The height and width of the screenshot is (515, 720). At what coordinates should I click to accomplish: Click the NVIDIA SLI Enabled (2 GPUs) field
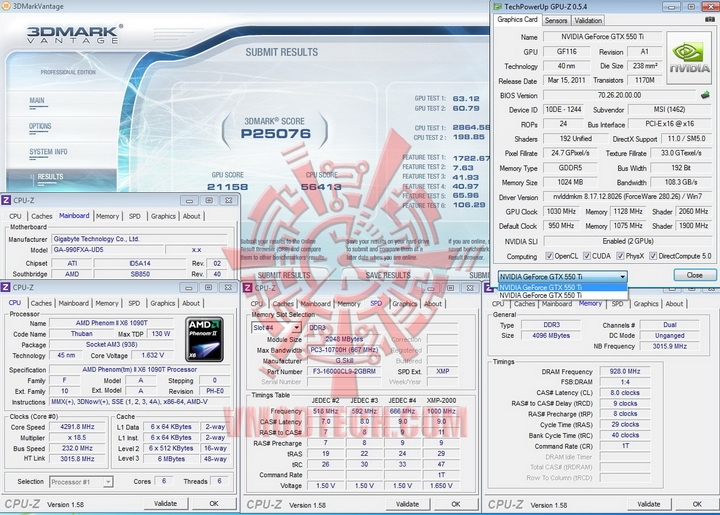[628, 241]
